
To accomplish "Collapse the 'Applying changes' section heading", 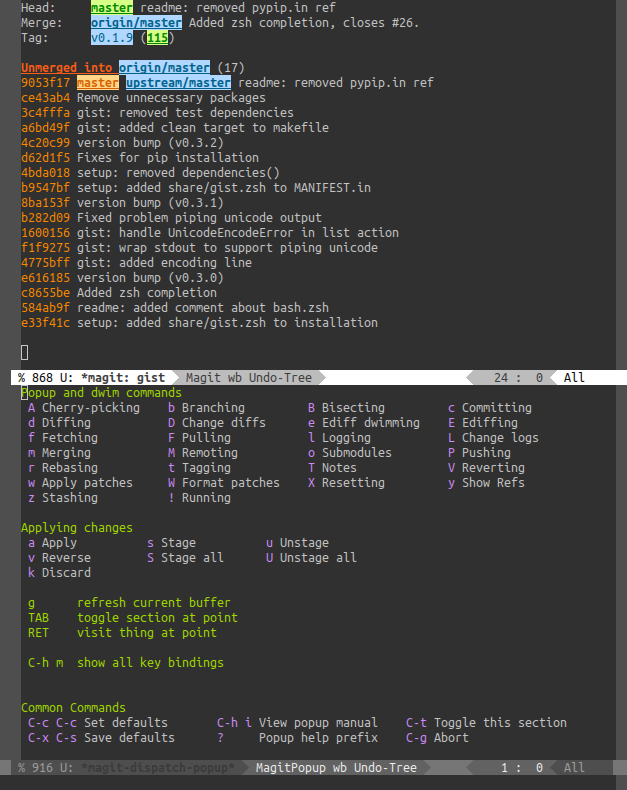I will coord(76,528).
